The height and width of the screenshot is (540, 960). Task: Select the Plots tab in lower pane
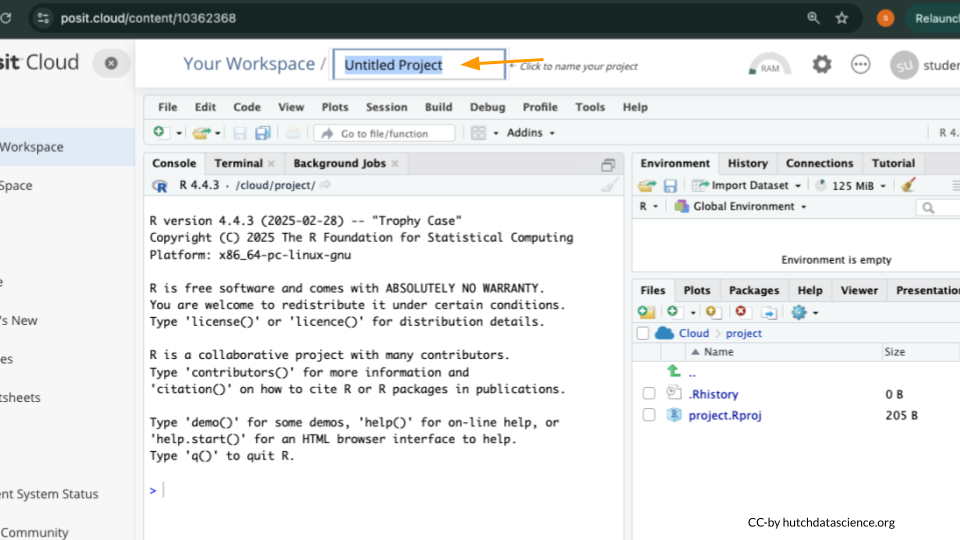(697, 290)
